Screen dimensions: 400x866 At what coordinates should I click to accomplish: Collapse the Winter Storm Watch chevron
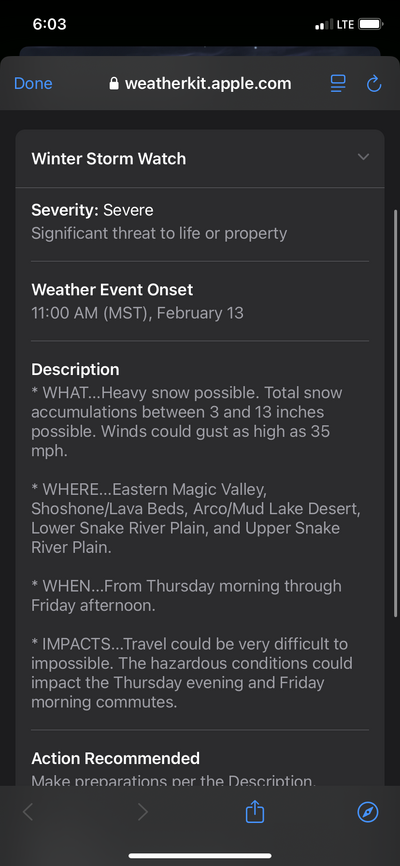pos(363,157)
